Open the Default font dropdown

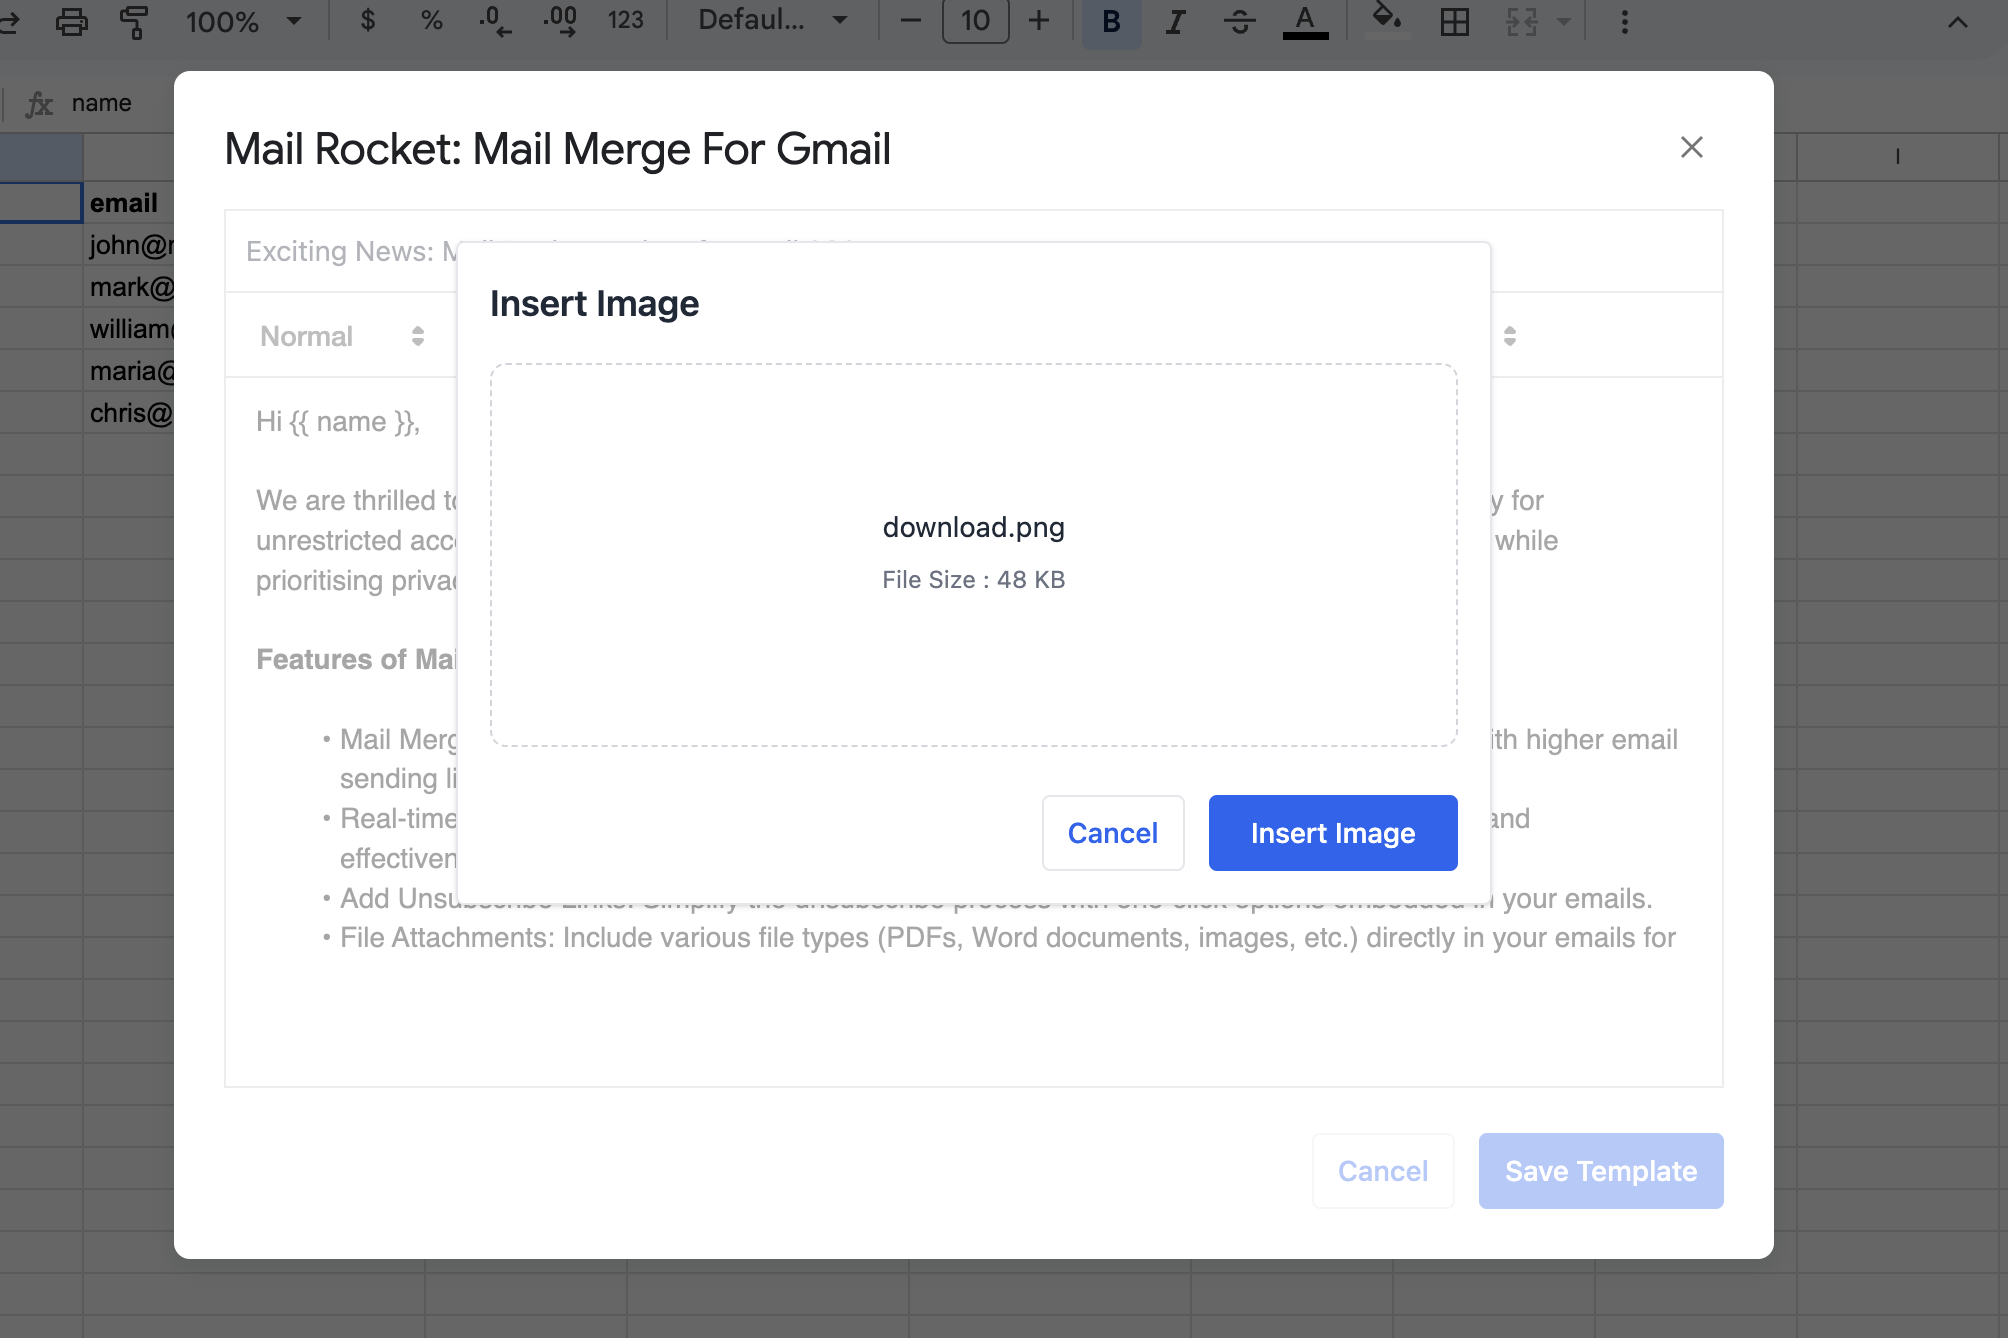tap(772, 21)
